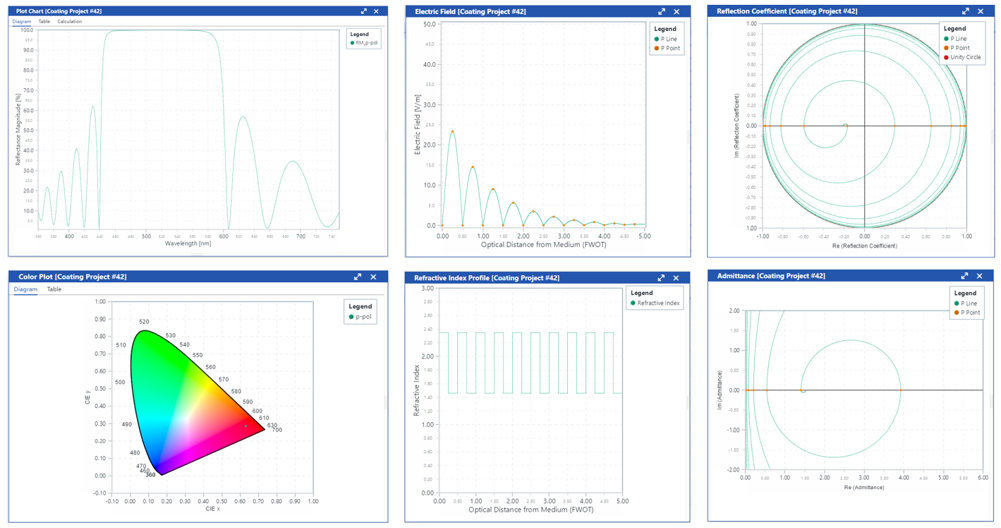
Task: Close the Admittance panel
Action: 980,275
